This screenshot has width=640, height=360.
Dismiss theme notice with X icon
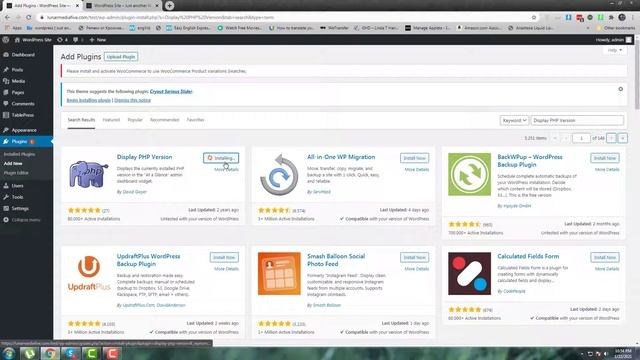point(620,89)
